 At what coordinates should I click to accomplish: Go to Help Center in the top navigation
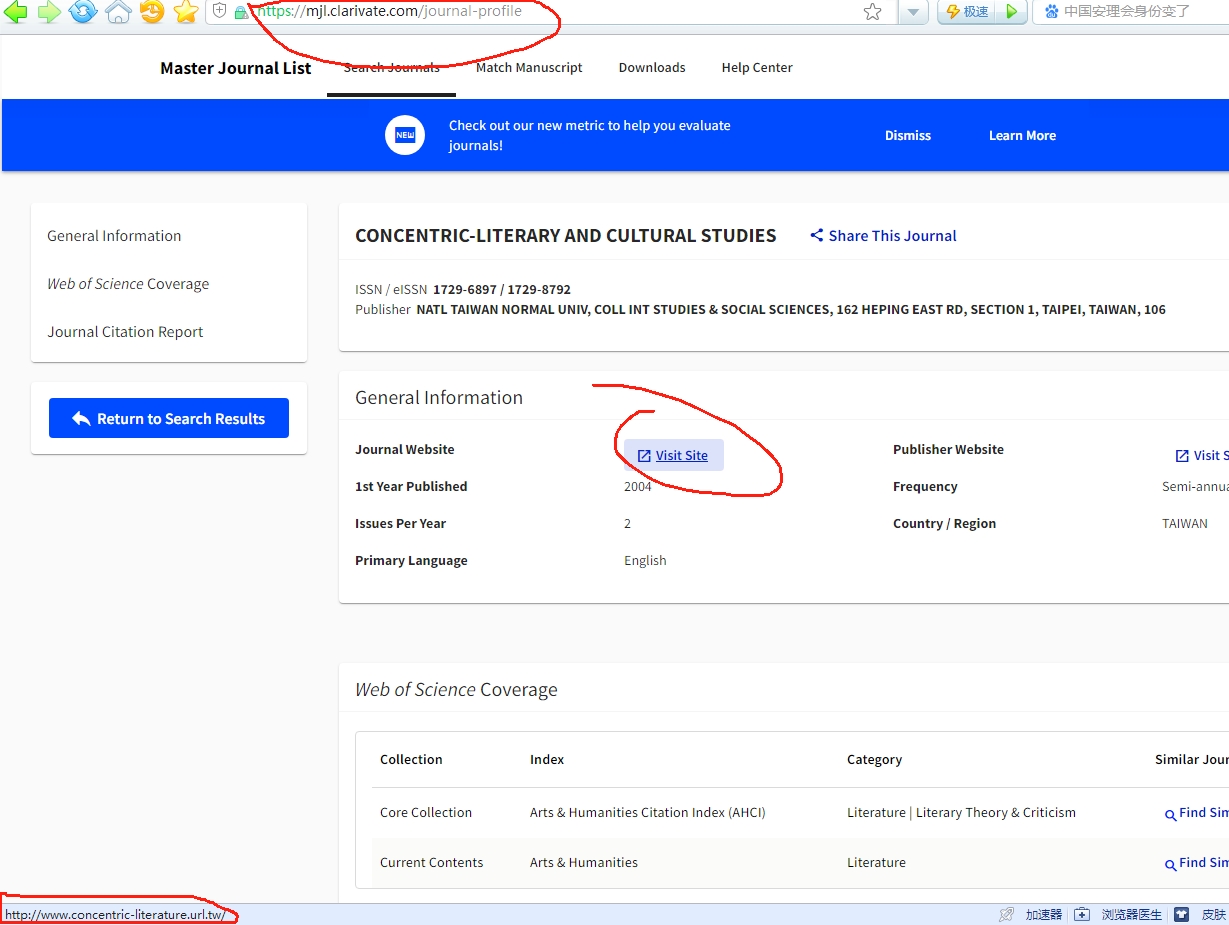(757, 68)
